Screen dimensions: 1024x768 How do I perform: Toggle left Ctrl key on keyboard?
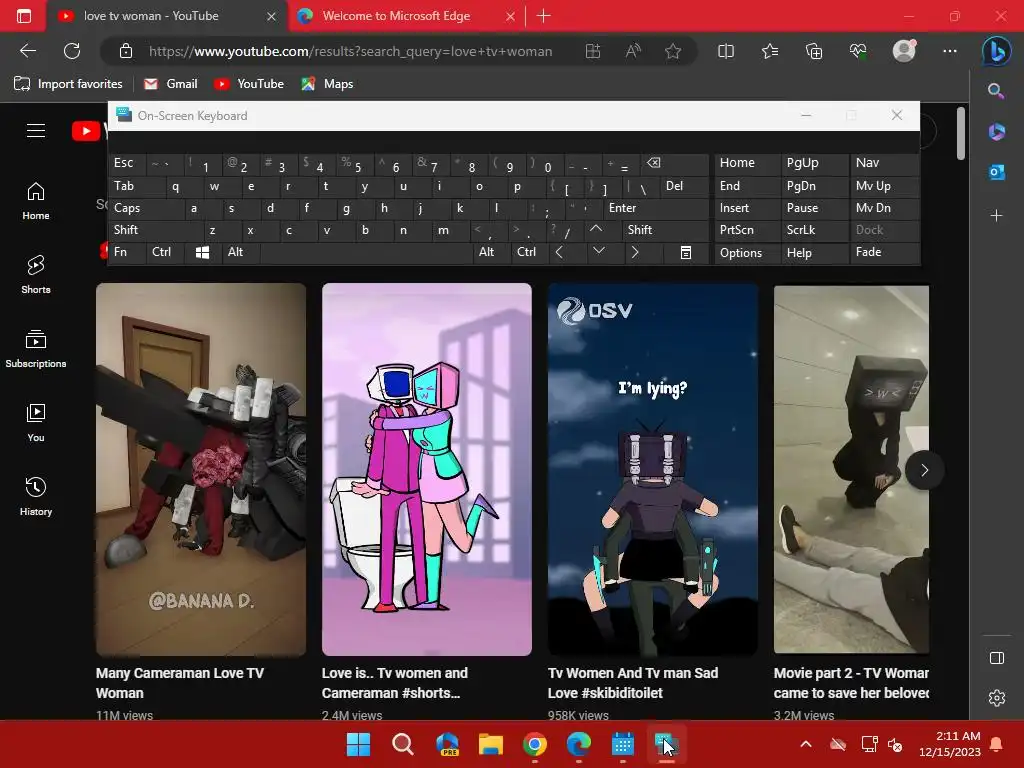(x=165, y=252)
